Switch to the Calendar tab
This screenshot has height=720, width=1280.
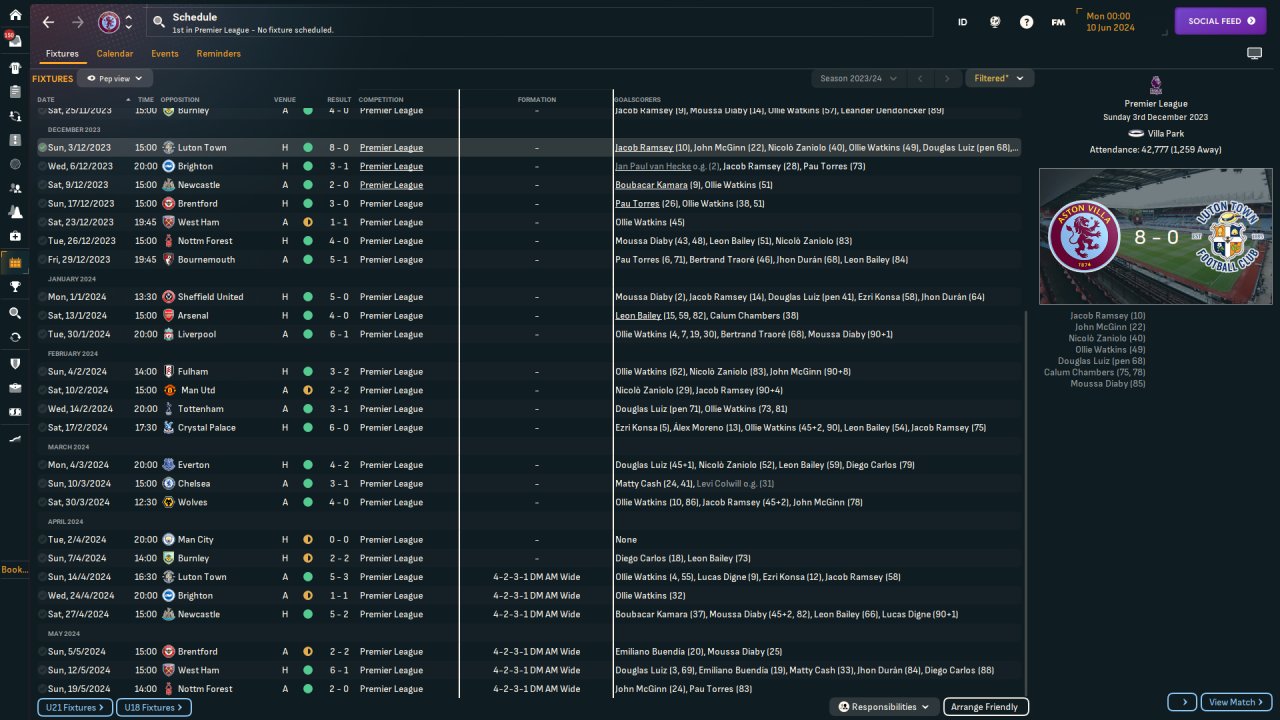click(115, 54)
